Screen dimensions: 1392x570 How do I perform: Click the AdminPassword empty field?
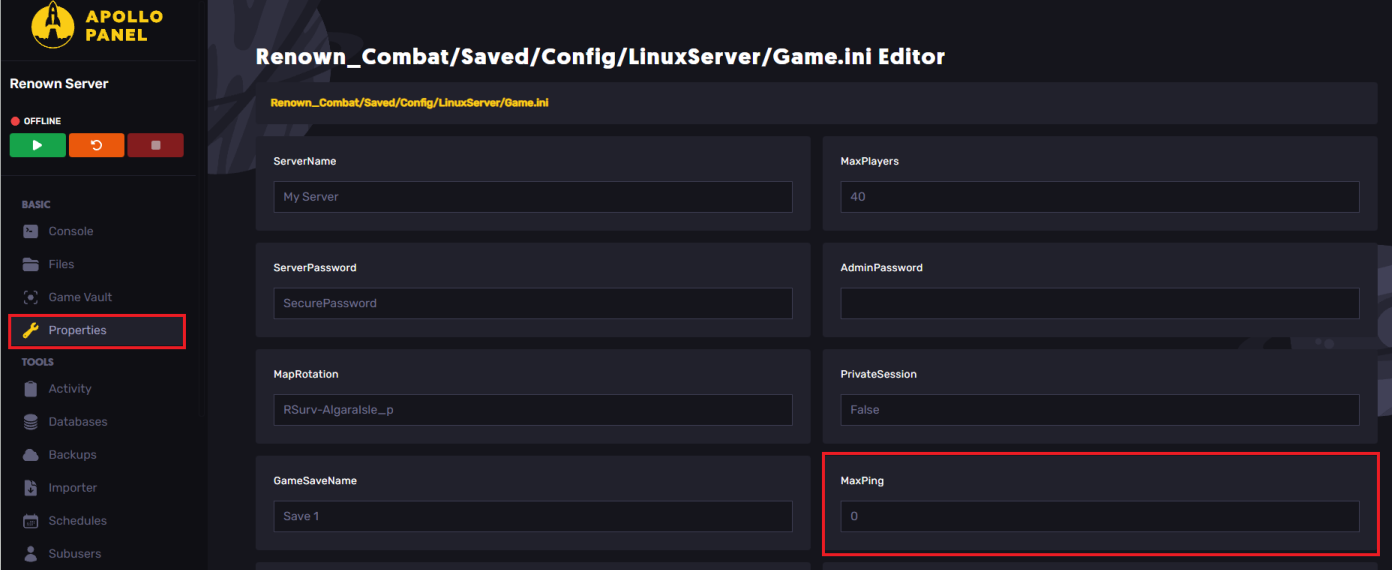click(1099, 303)
